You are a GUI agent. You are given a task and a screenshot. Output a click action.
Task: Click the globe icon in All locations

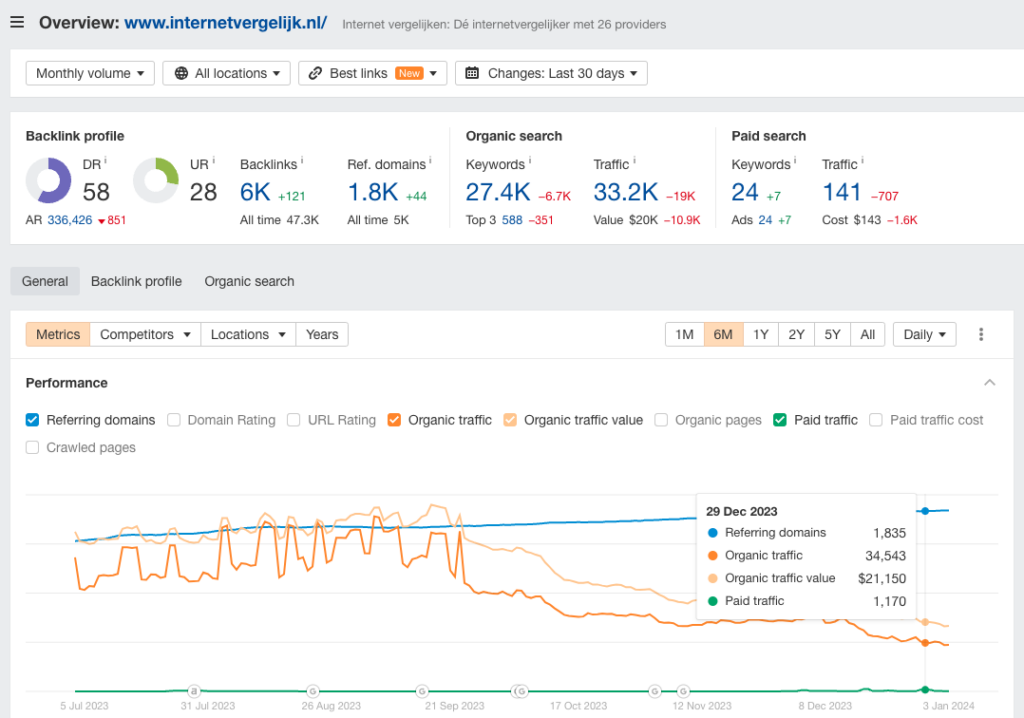click(x=181, y=73)
